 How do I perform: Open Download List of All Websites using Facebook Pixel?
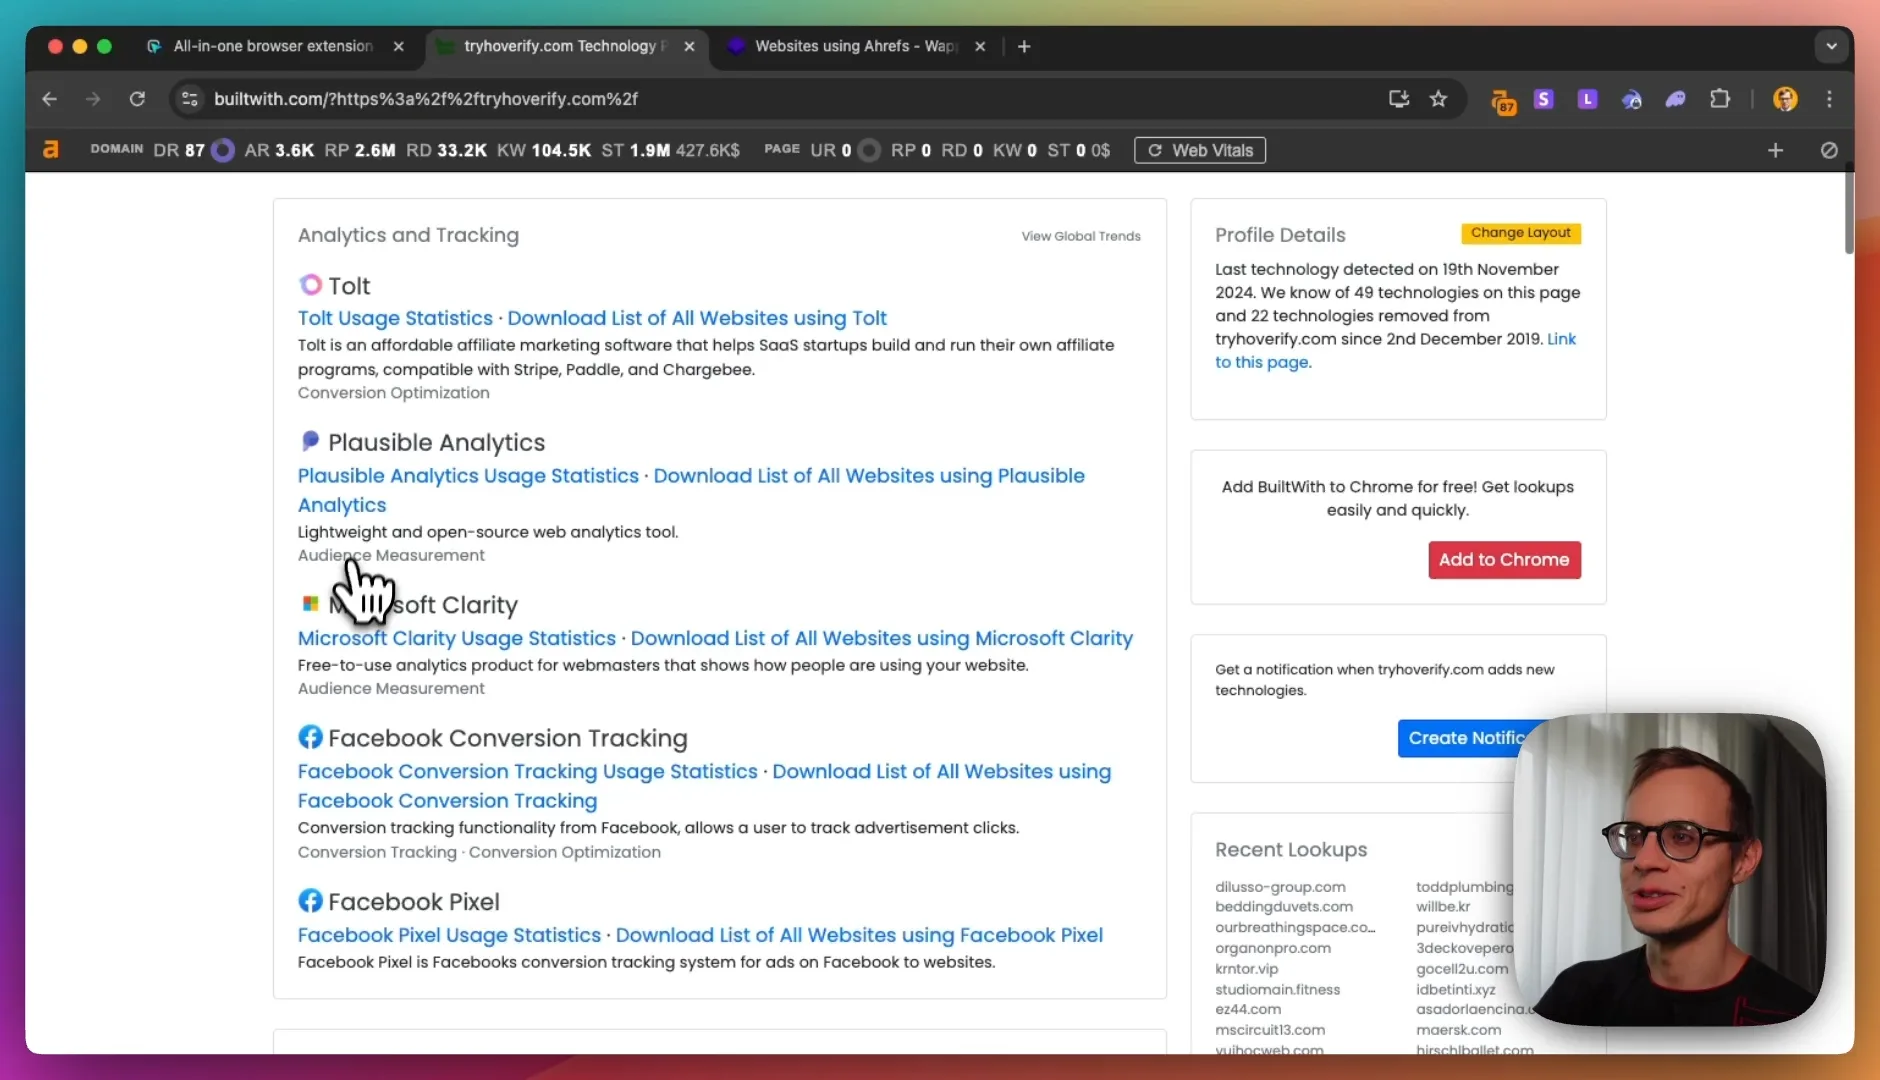pyautogui.click(x=859, y=935)
